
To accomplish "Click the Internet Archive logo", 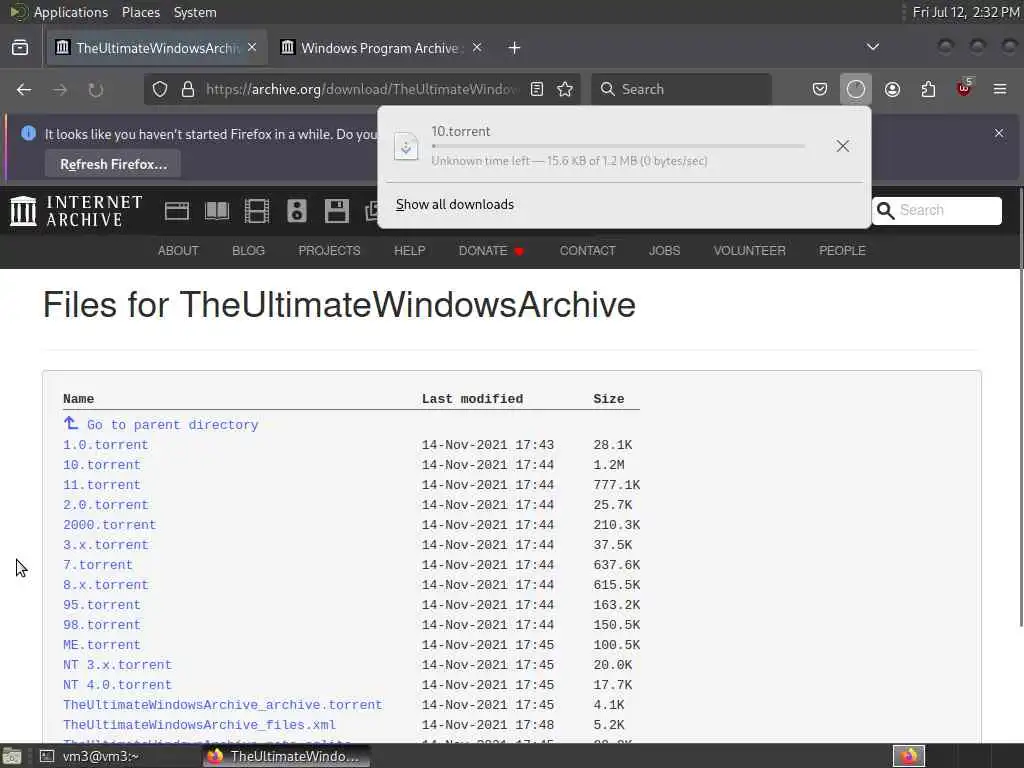I will [76, 211].
